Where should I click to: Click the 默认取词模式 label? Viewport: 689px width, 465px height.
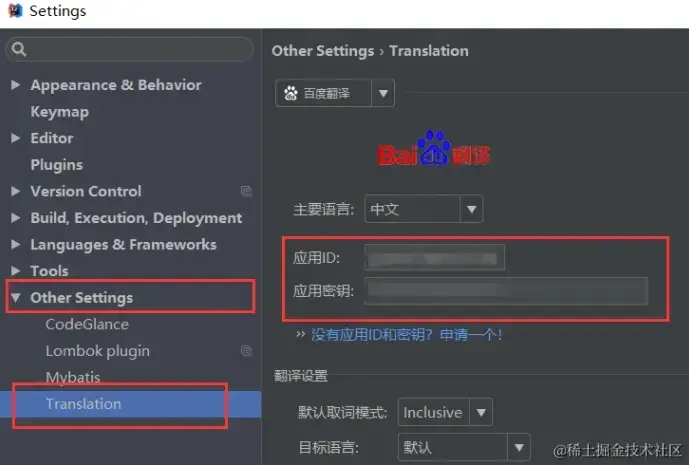coord(343,413)
